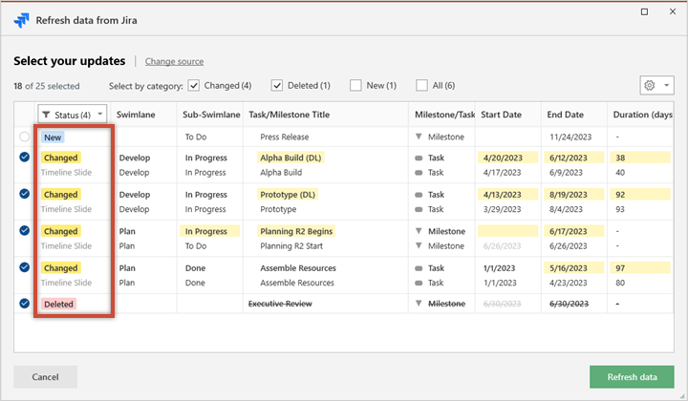Viewport: 688px width, 401px height.
Task: Click the Planning R2 Start title cell
Action: 291,246
